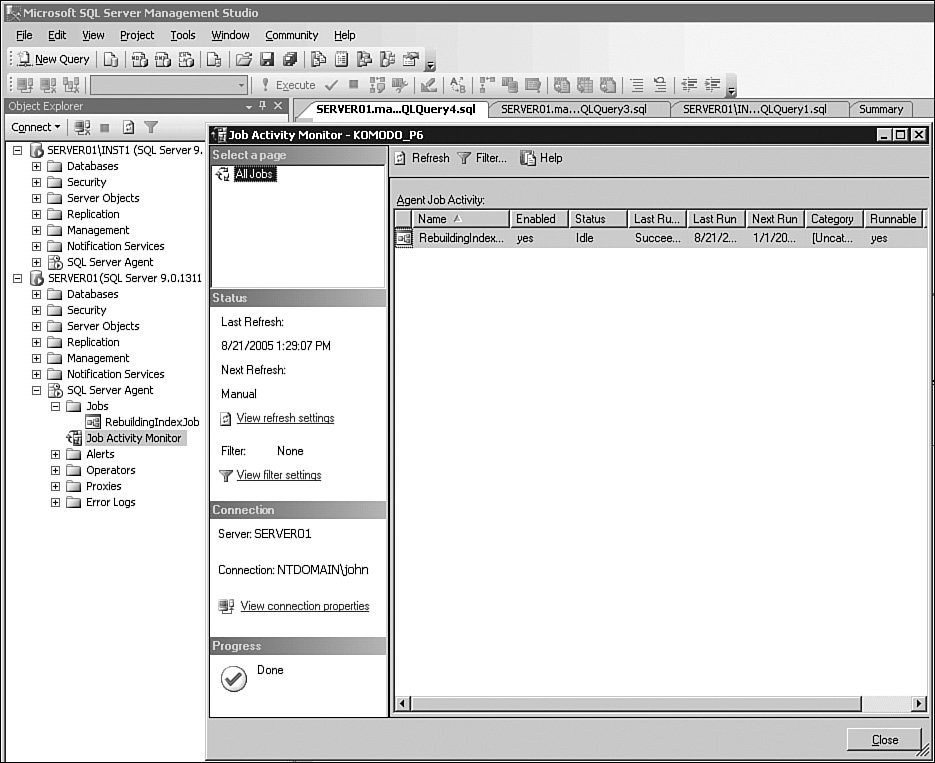Click Refresh in the Job Activity Monitor toolbar

point(422,158)
